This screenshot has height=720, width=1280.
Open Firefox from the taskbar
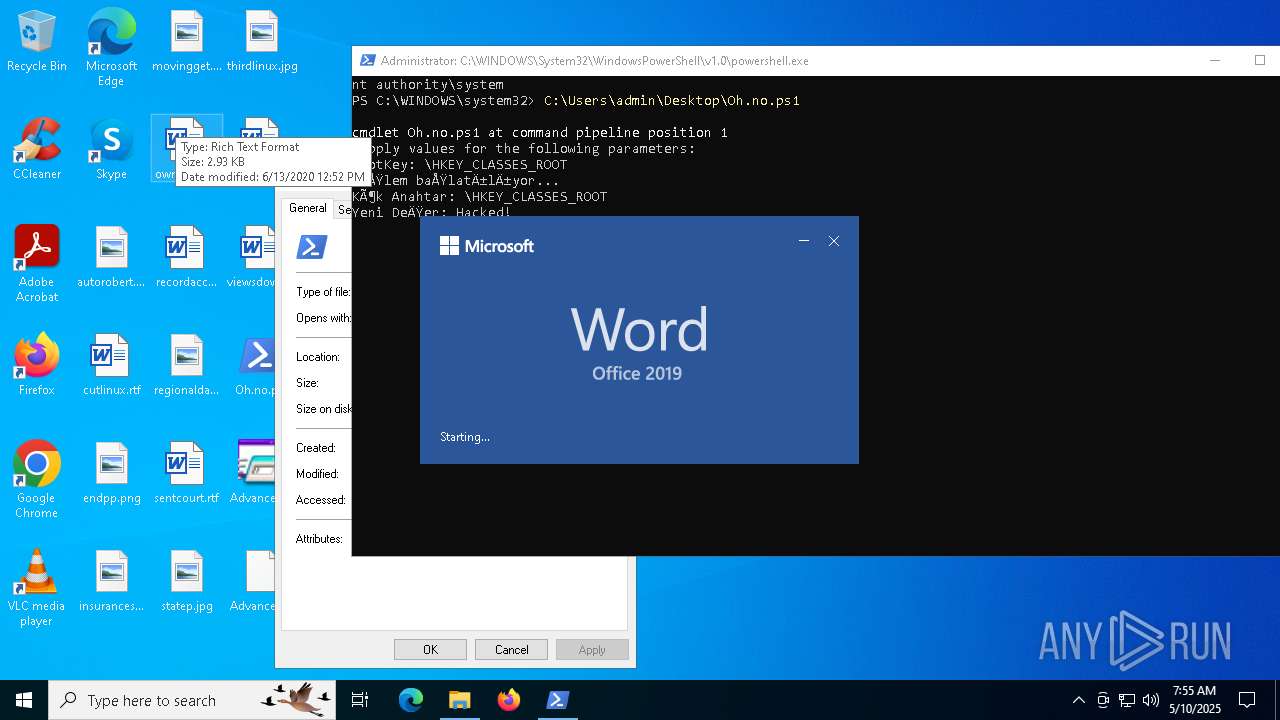[508, 700]
